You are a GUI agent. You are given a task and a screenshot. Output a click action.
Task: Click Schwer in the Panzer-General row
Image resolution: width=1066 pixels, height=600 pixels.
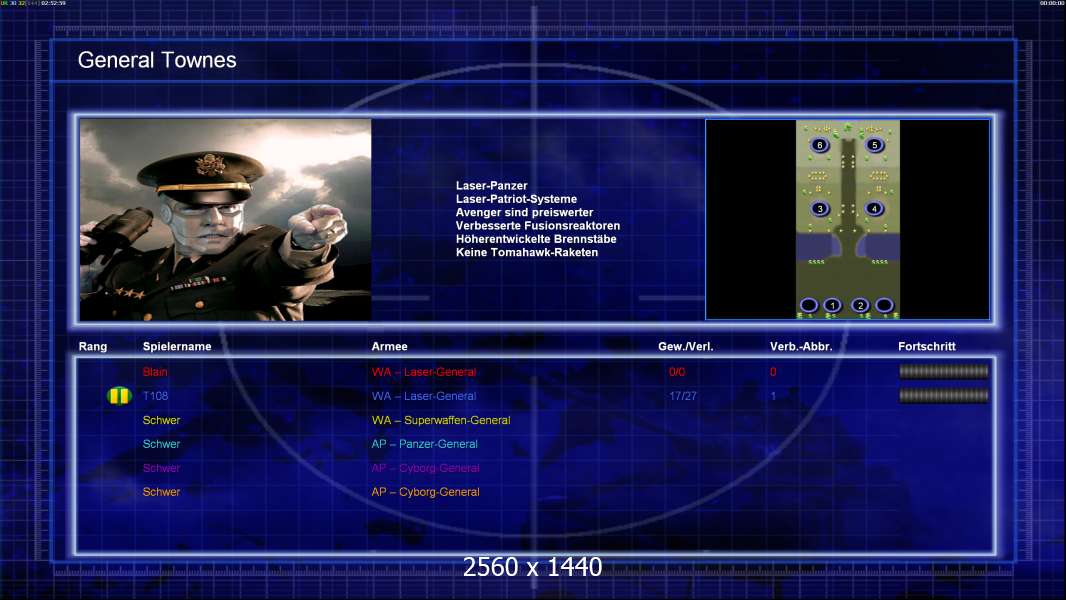click(161, 444)
